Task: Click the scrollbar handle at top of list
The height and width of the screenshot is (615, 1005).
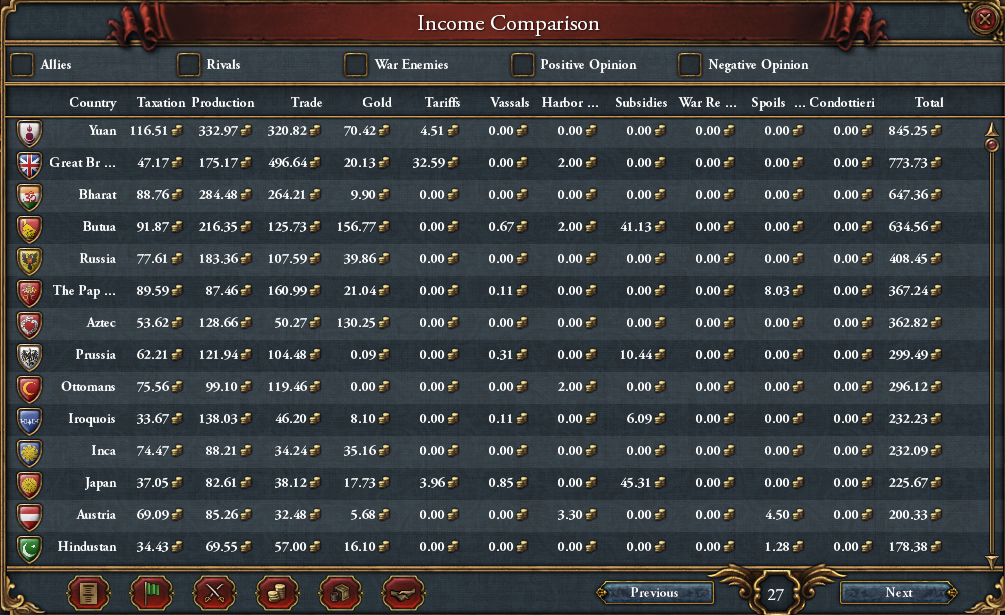Action: tap(992, 145)
